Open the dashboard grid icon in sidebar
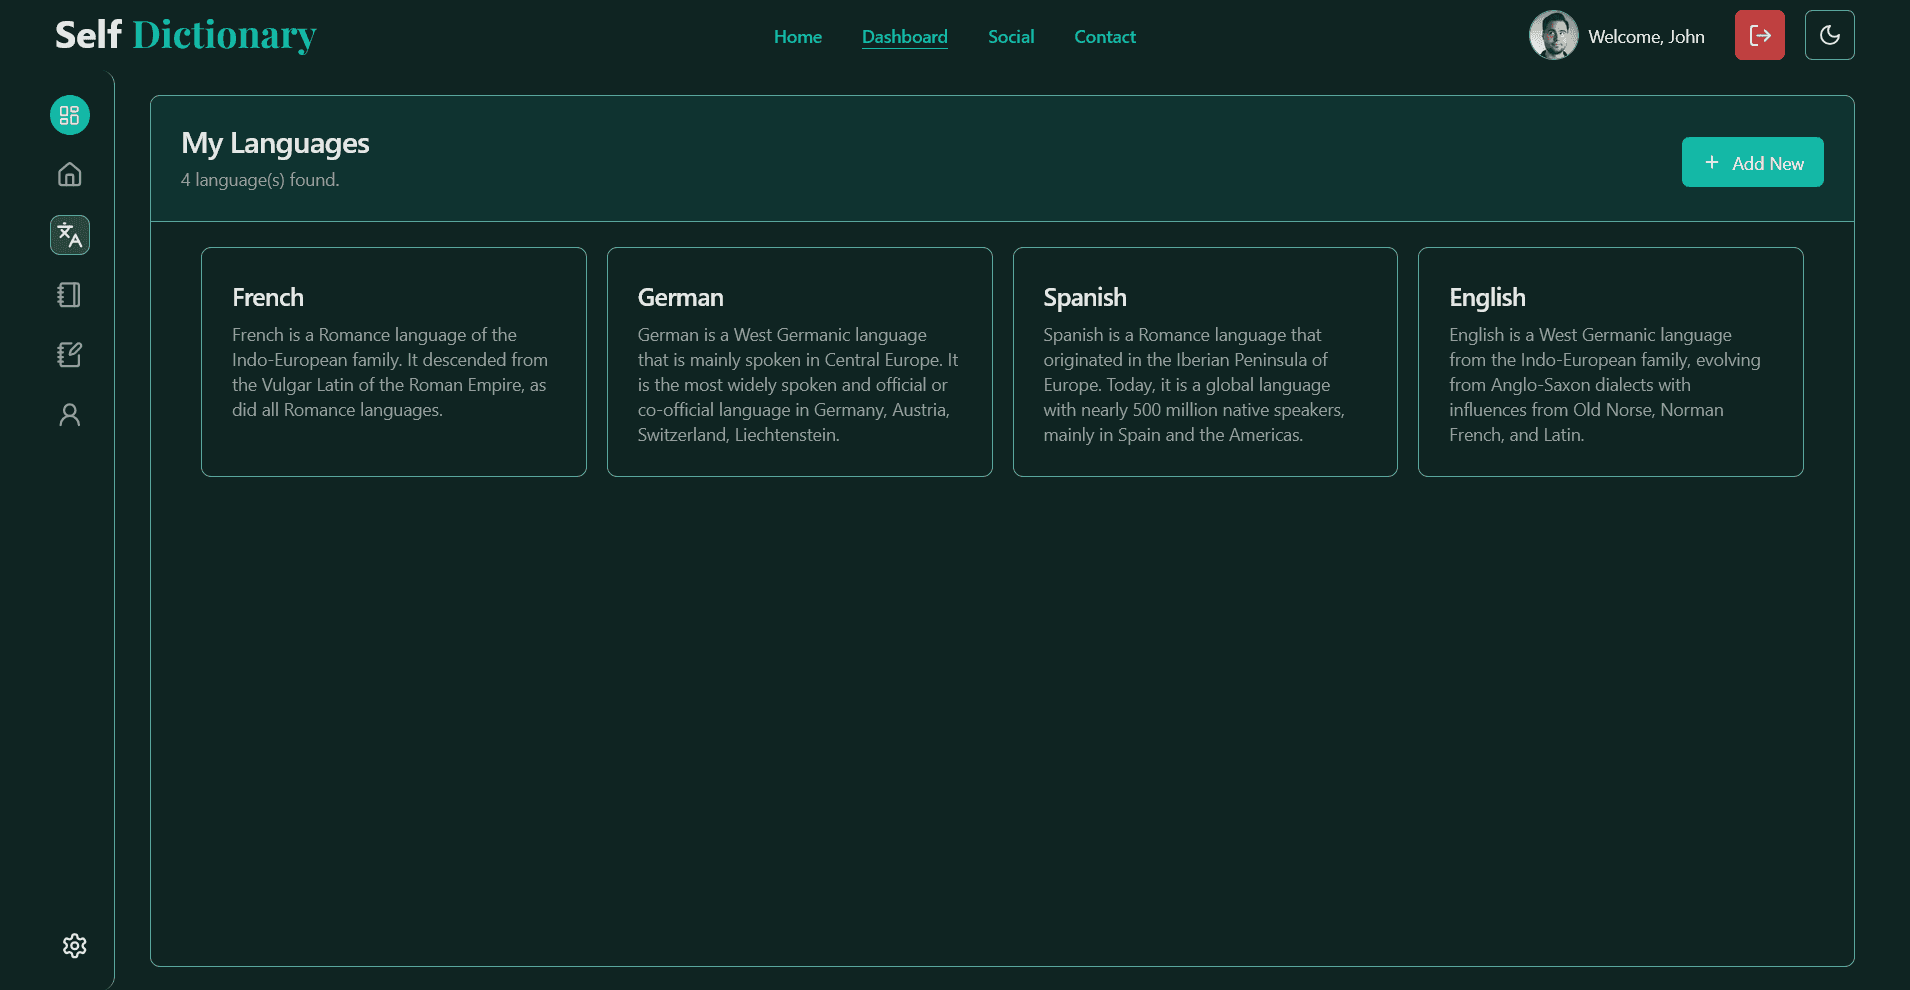The height and width of the screenshot is (990, 1910). [x=70, y=115]
